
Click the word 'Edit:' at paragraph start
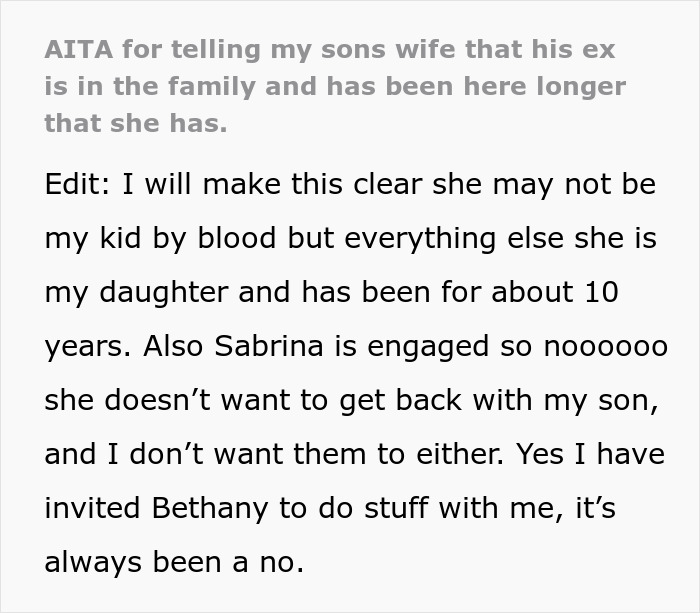pos(78,185)
